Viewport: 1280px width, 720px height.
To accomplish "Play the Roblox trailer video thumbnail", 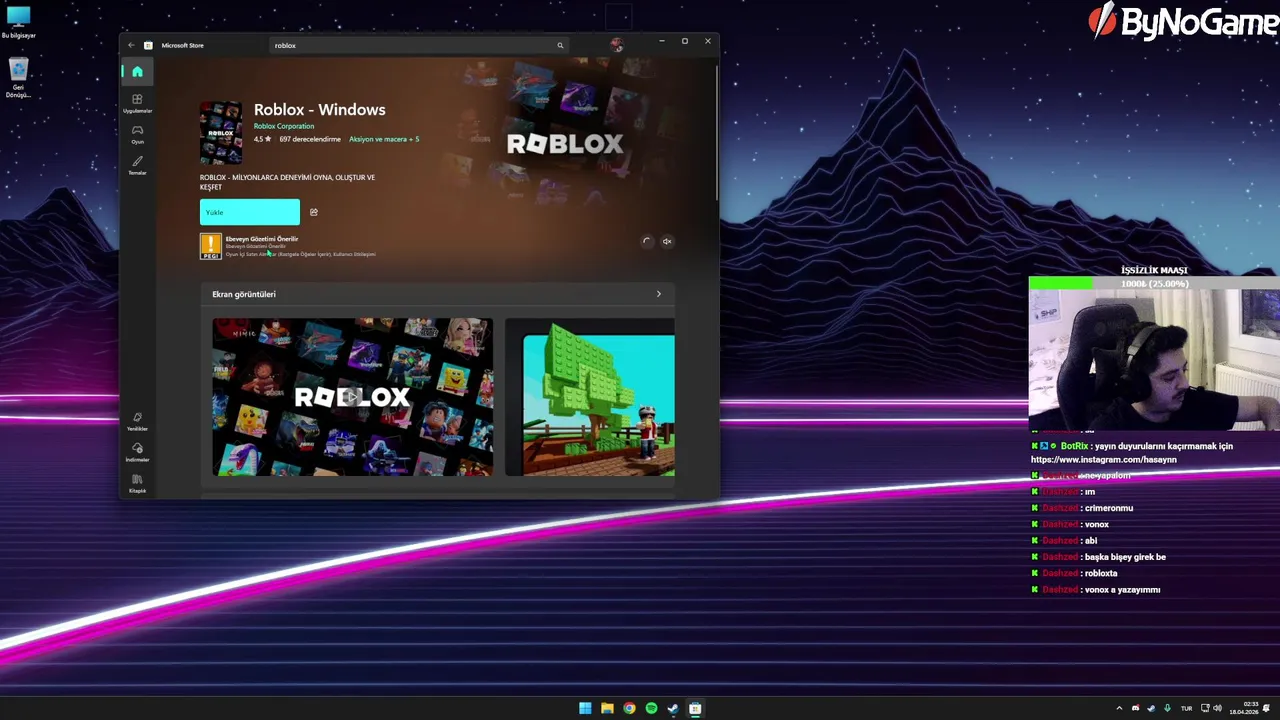I will point(352,397).
